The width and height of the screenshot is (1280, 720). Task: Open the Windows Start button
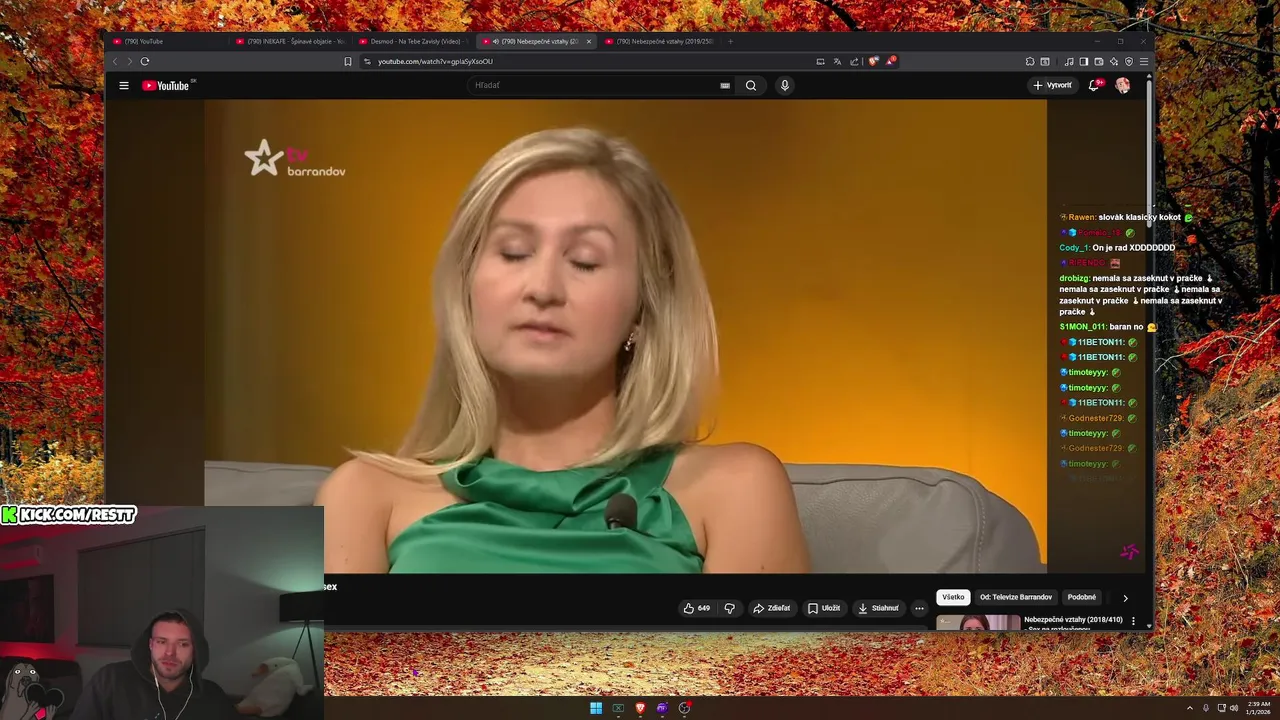coord(596,708)
